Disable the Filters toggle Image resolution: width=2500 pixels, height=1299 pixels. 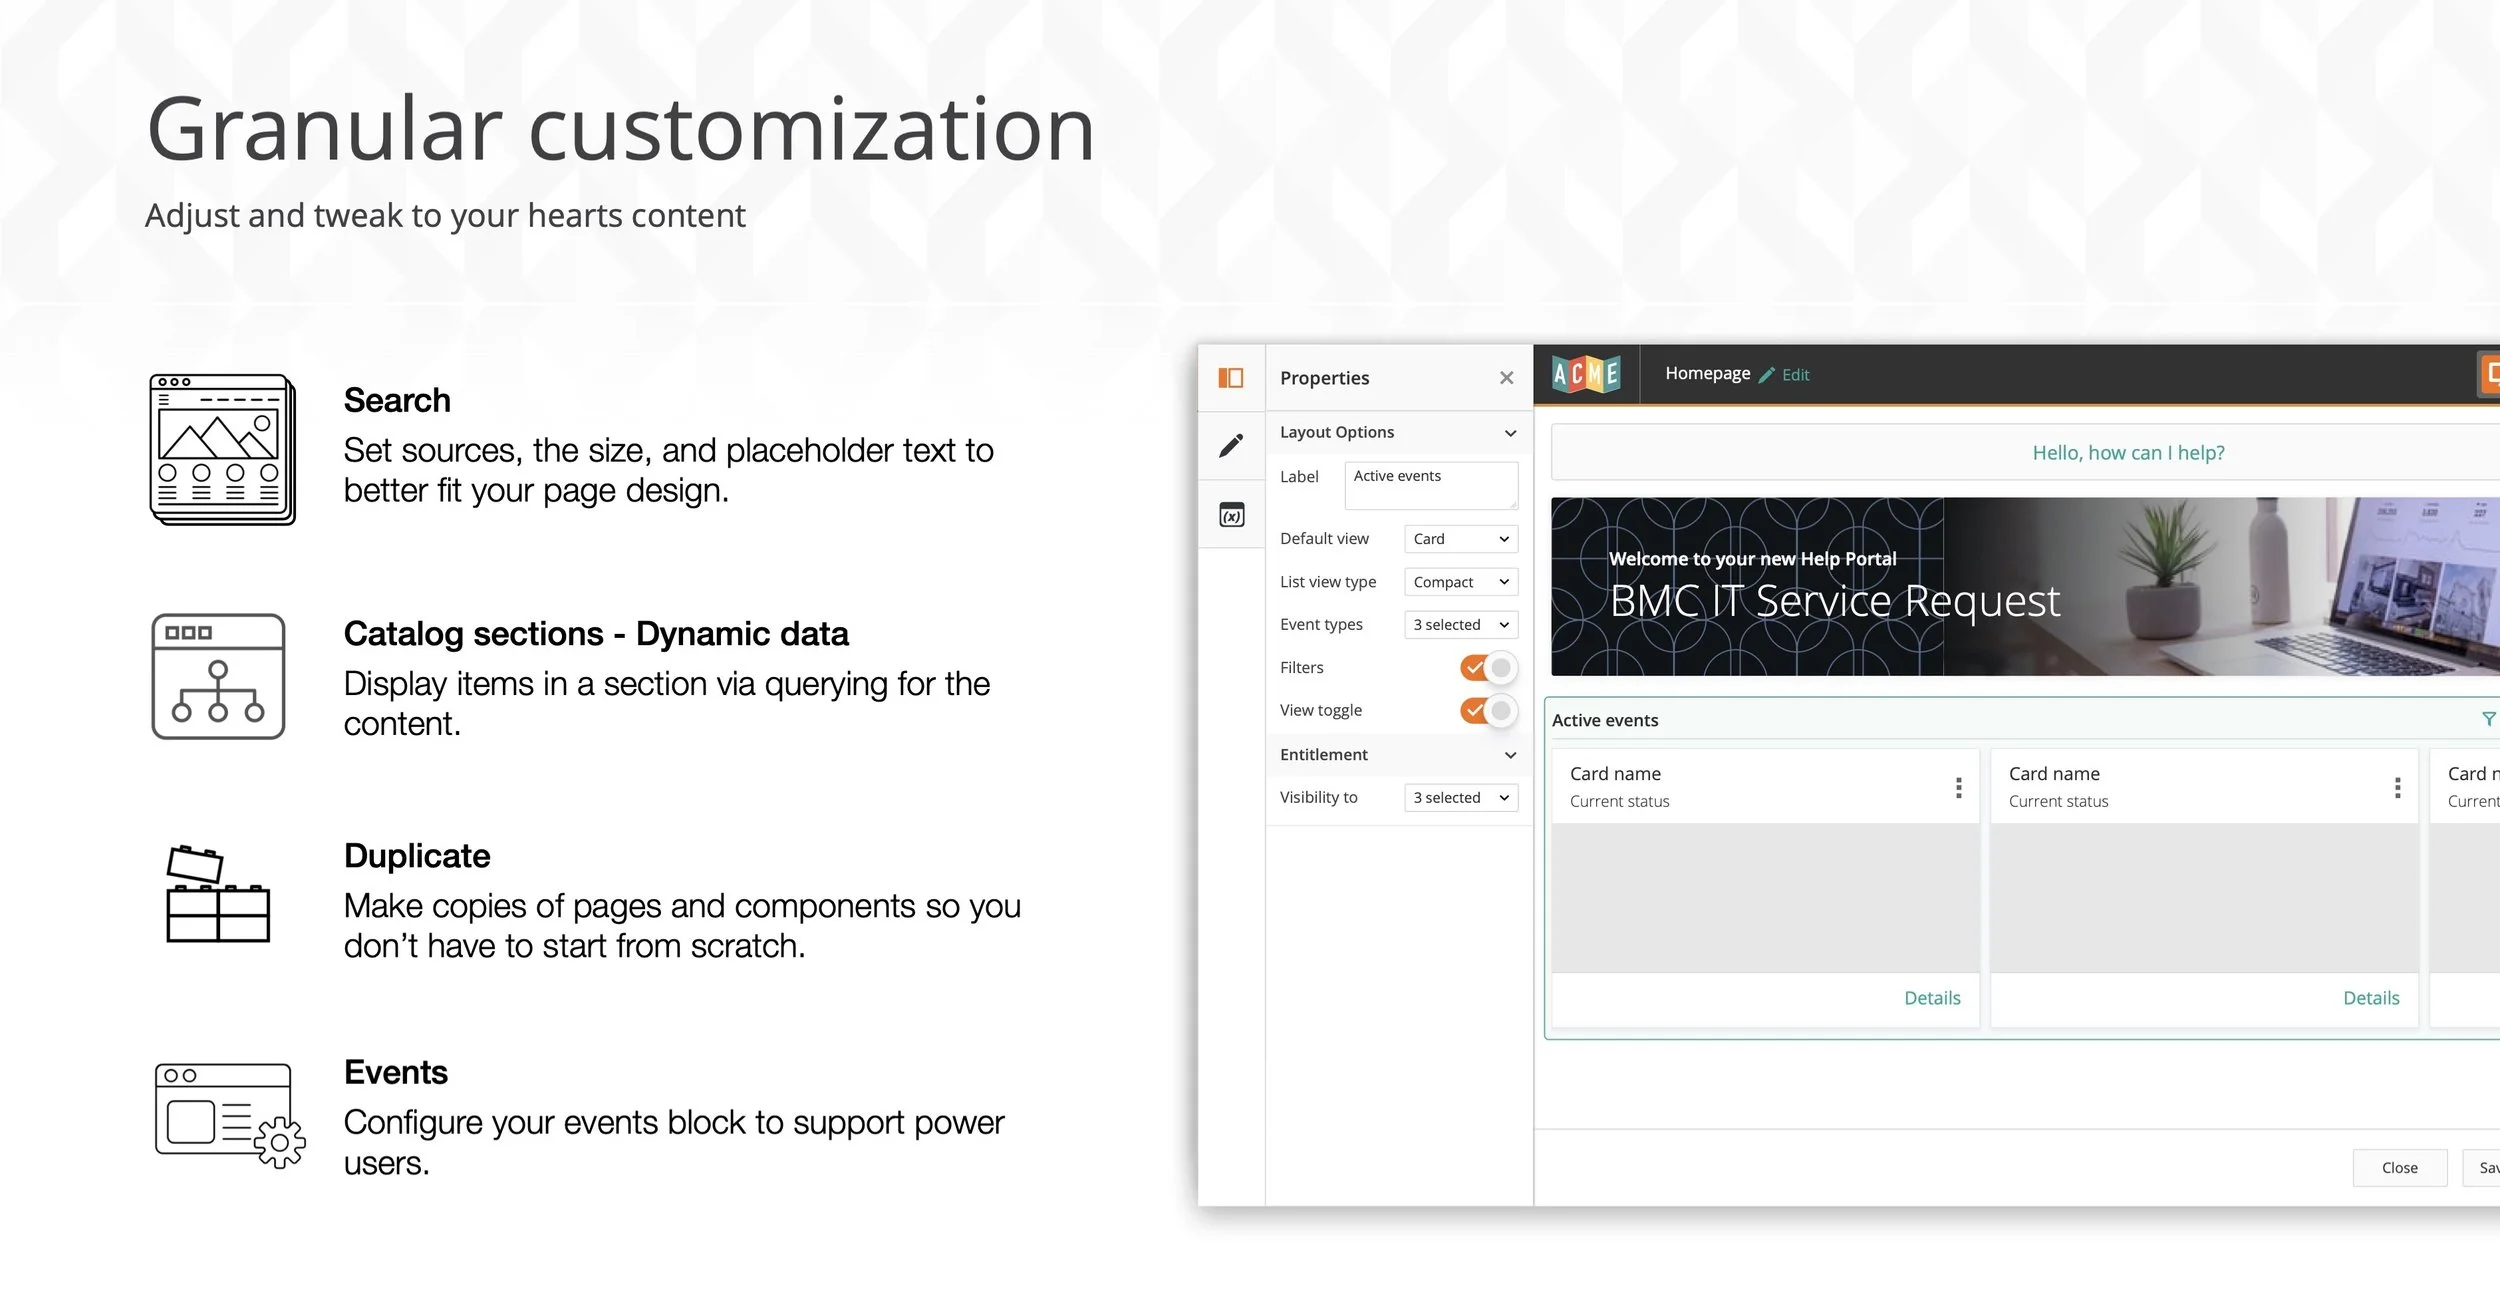(x=1488, y=668)
